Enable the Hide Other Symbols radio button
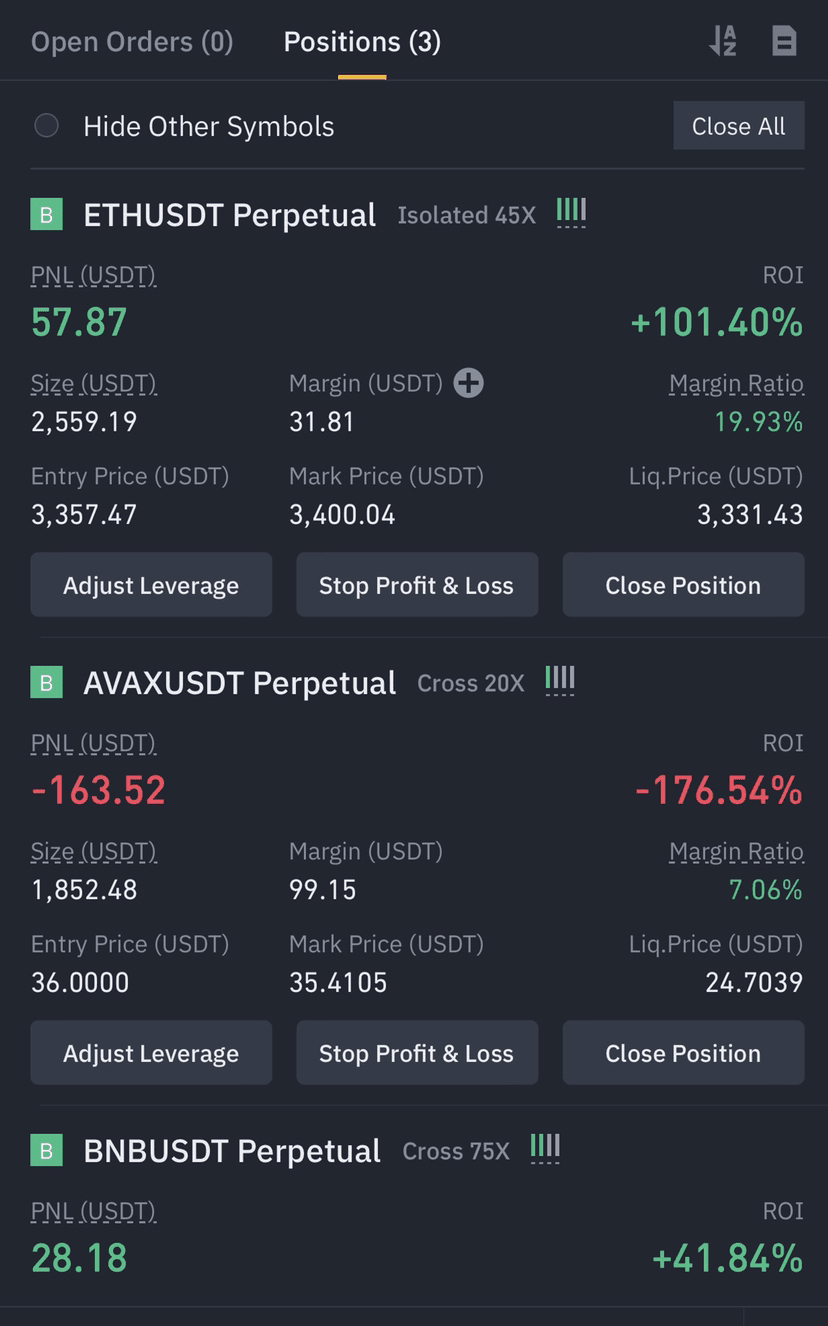The height and width of the screenshot is (1326, 828). [46, 126]
